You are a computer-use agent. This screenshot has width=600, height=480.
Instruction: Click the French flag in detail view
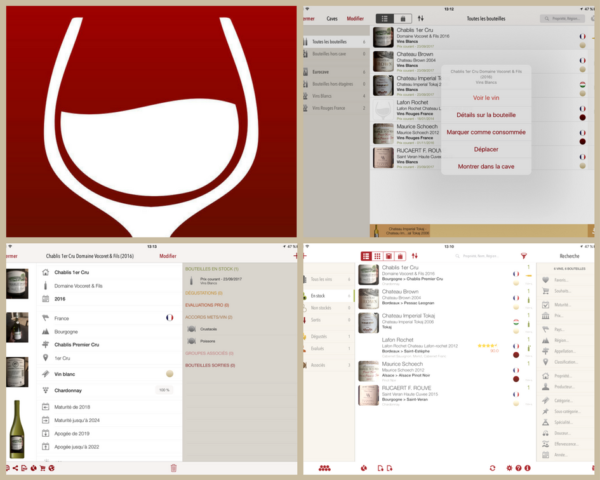coord(170,318)
